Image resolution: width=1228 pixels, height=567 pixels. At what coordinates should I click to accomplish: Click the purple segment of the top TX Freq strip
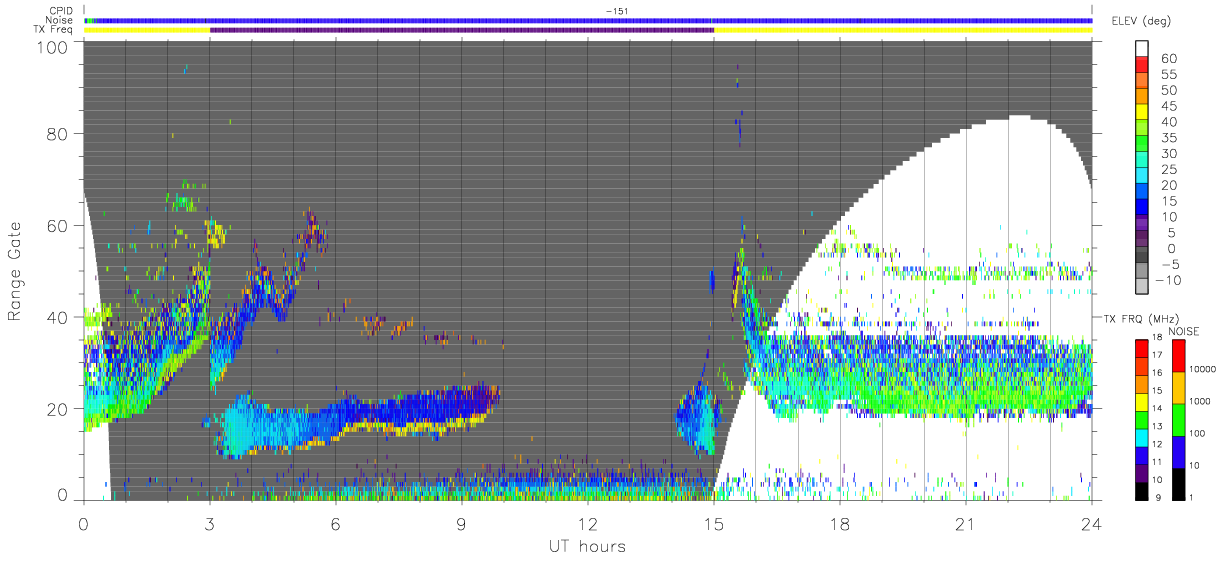(x=462, y=30)
